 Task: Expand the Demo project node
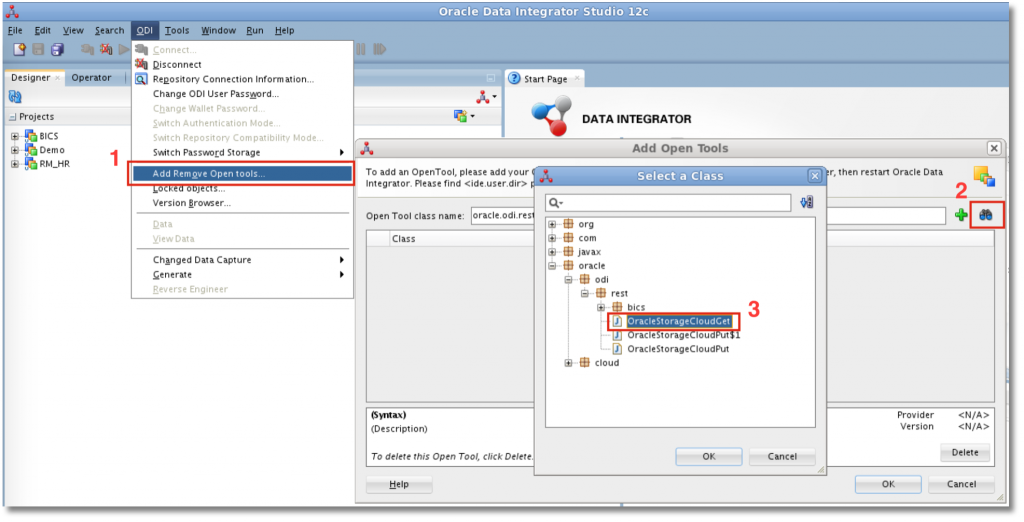coord(14,150)
